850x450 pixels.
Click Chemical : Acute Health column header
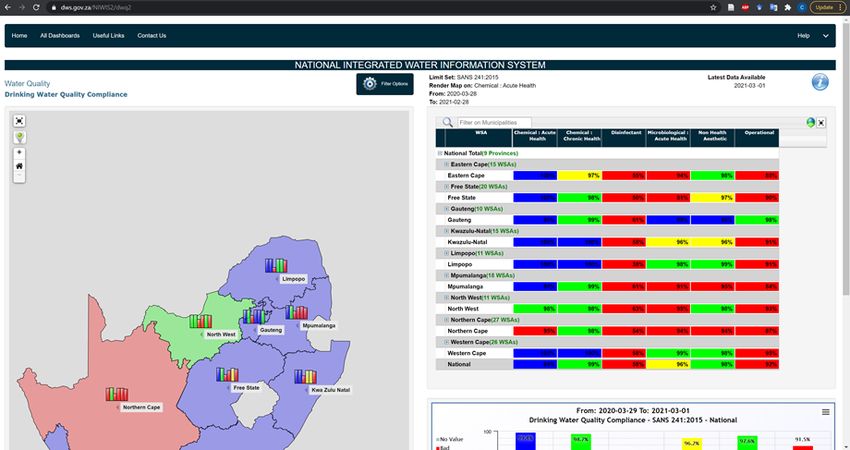(x=535, y=137)
